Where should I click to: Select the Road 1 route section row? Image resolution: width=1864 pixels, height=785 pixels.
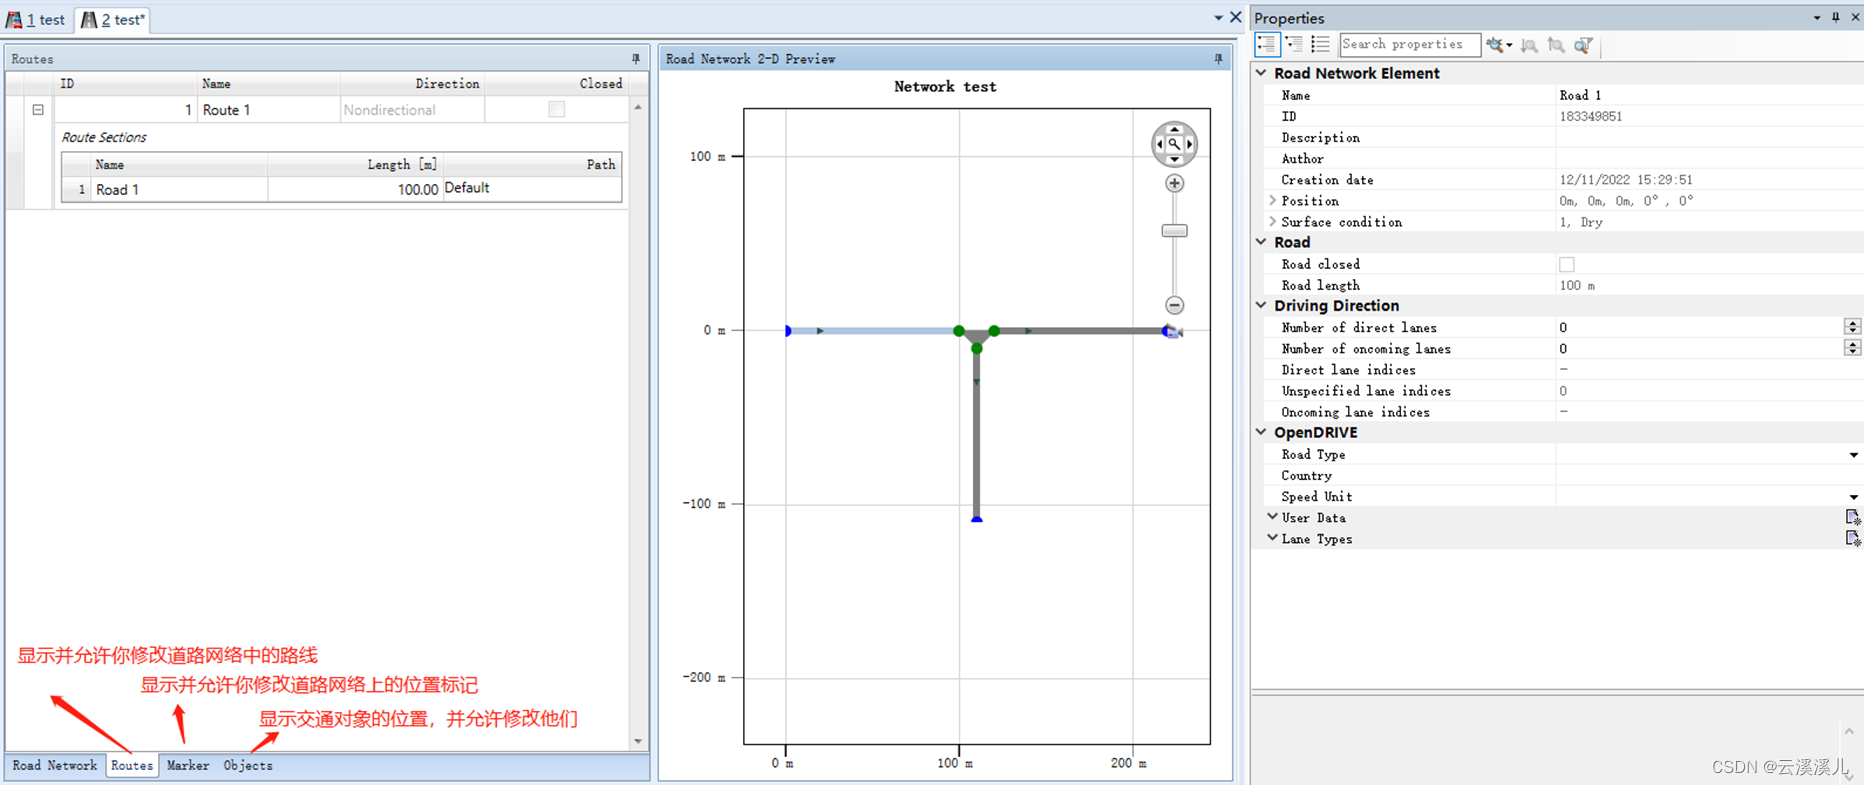click(x=342, y=189)
